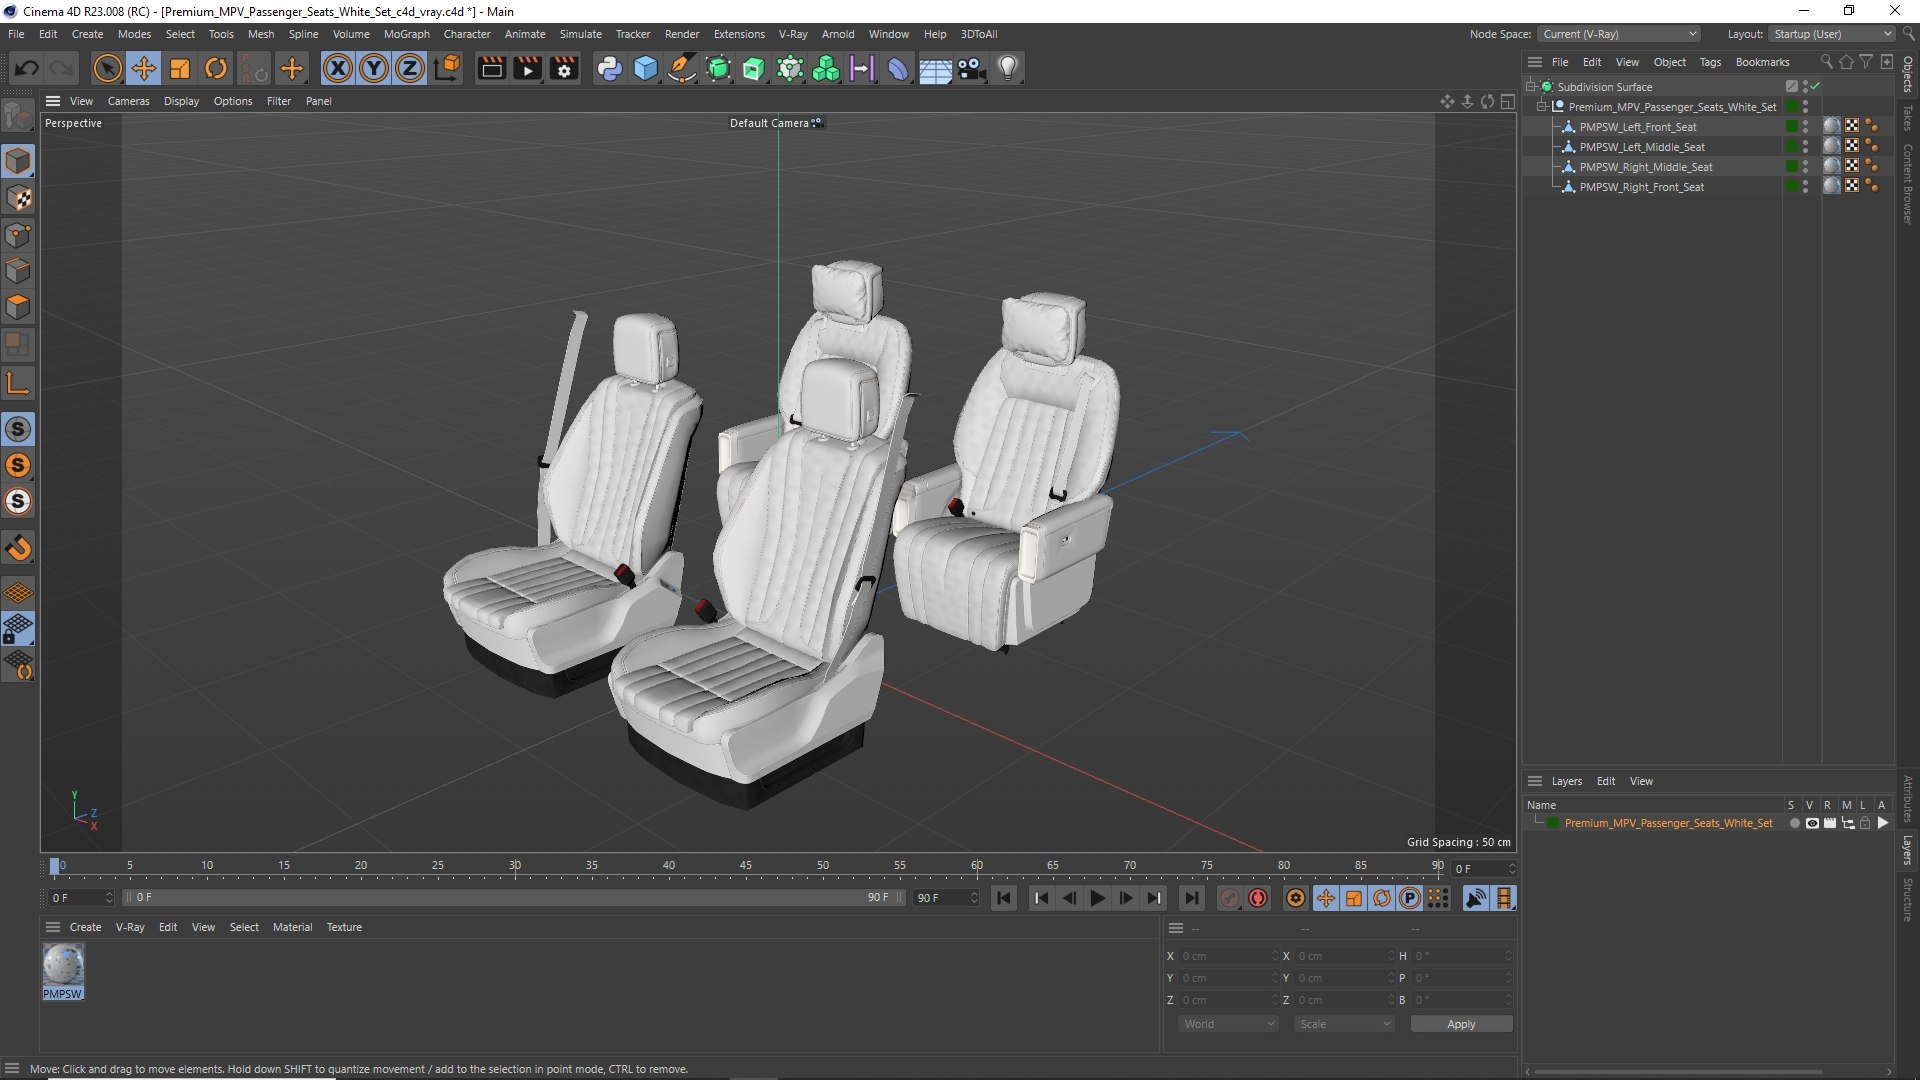Open the Node Space dropdown

point(1619,34)
